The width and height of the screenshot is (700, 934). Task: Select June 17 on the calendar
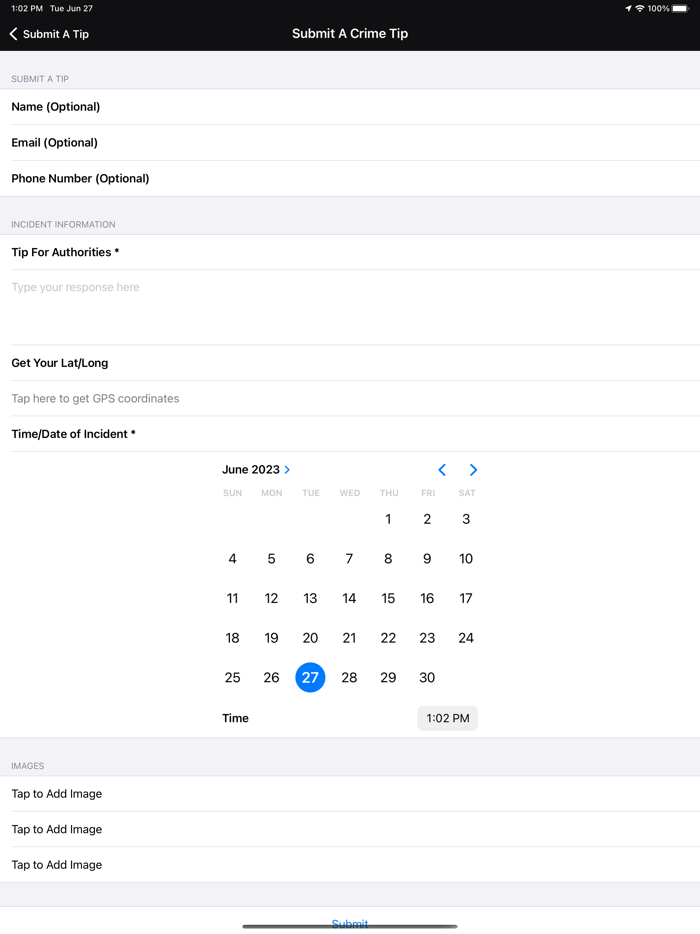click(x=466, y=599)
